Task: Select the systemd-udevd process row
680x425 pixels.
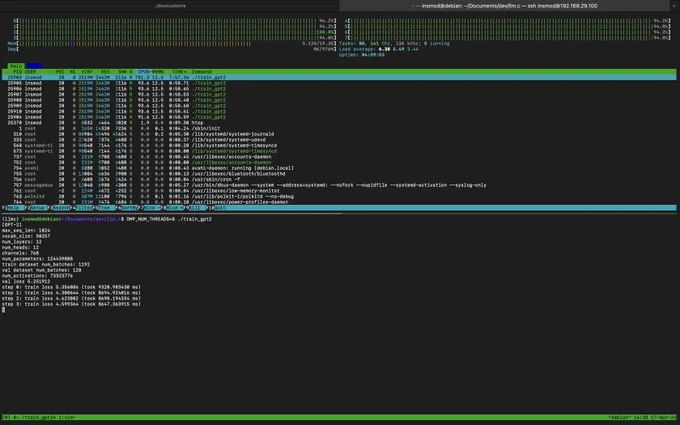Action: [339, 140]
